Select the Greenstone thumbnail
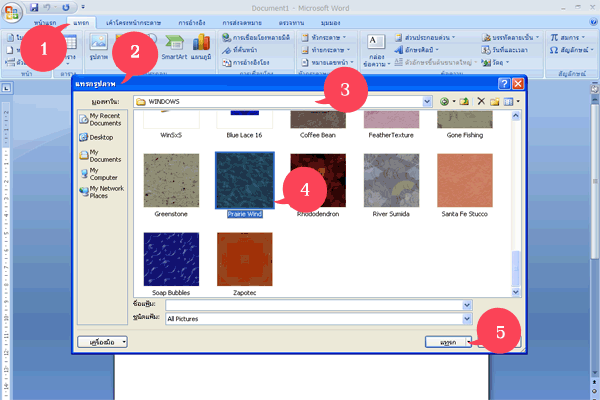 click(171, 180)
